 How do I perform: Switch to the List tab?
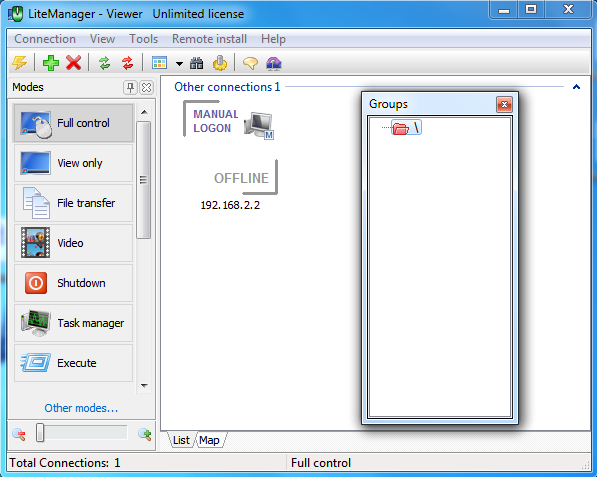pyautogui.click(x=181, y=440)
